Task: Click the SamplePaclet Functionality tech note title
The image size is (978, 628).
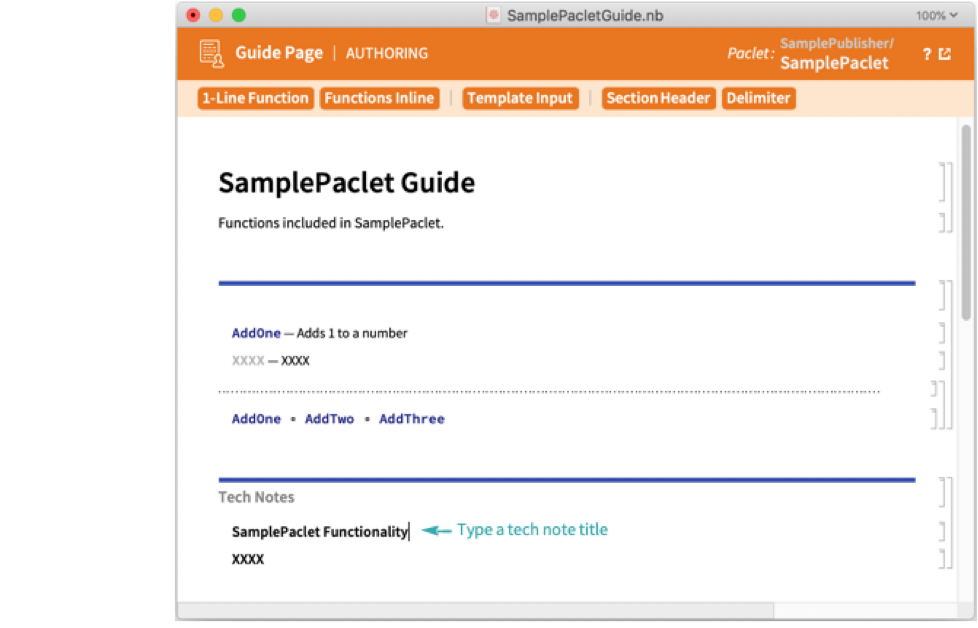Action: pyautogui.click(x=320, y=532)
